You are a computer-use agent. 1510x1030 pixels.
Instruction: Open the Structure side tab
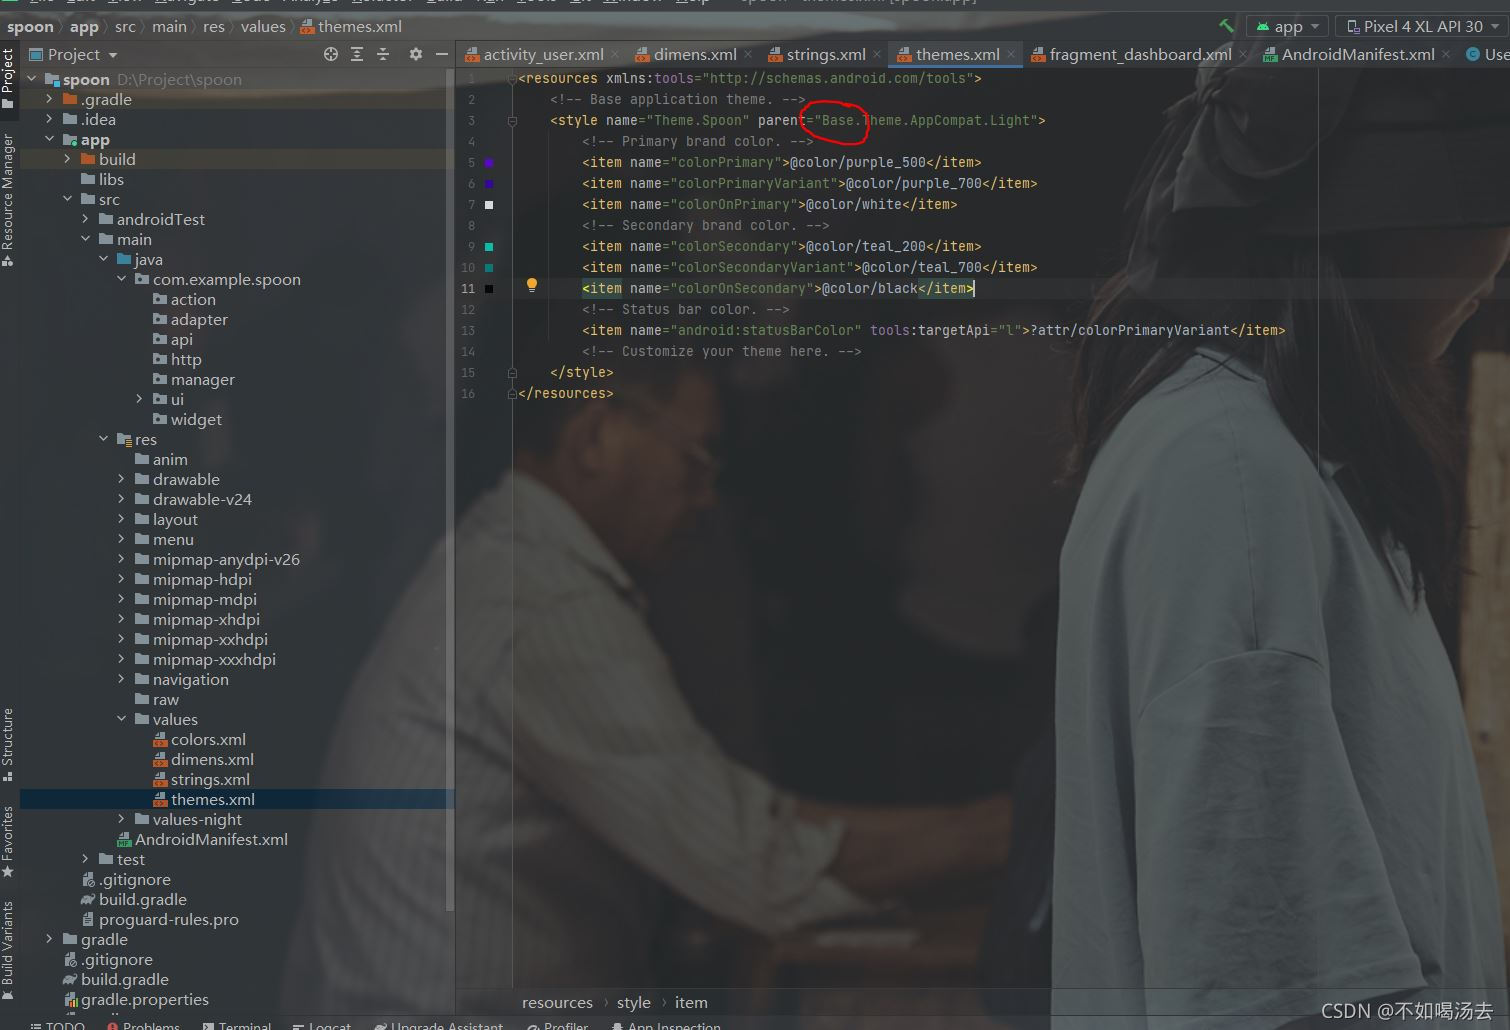tap(8, 745)
